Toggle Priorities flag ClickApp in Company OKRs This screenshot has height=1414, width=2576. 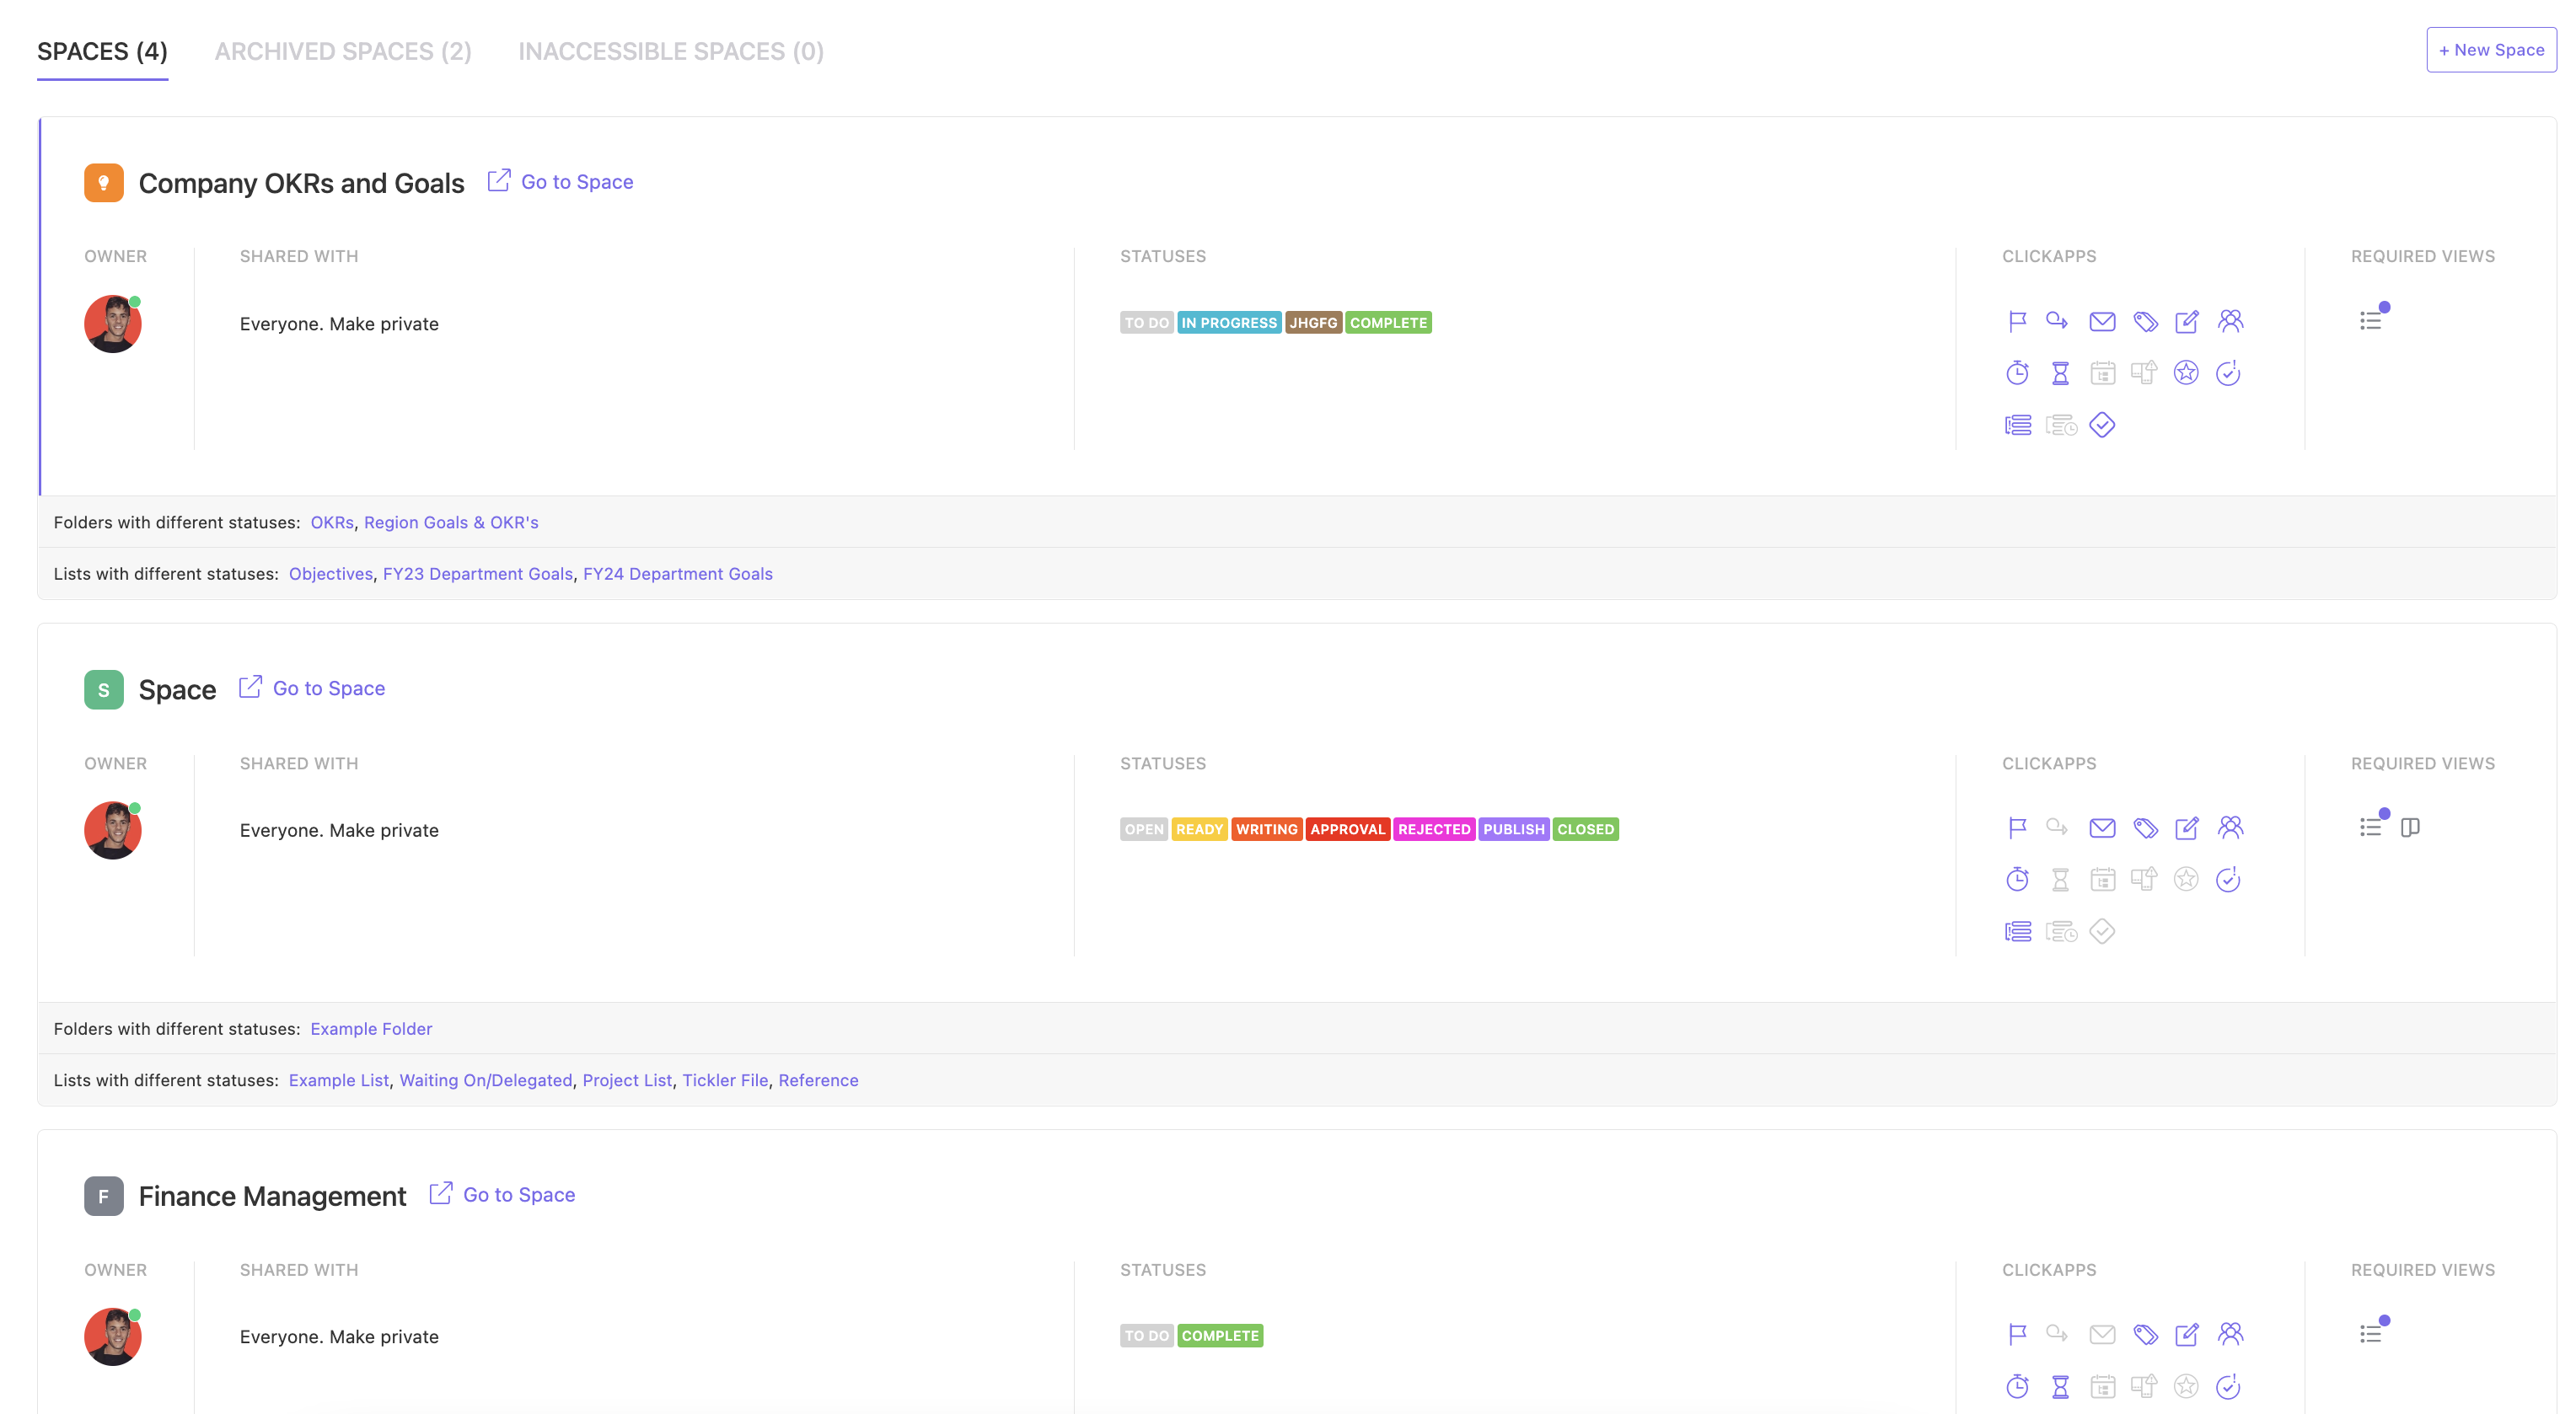point(2017,321)
